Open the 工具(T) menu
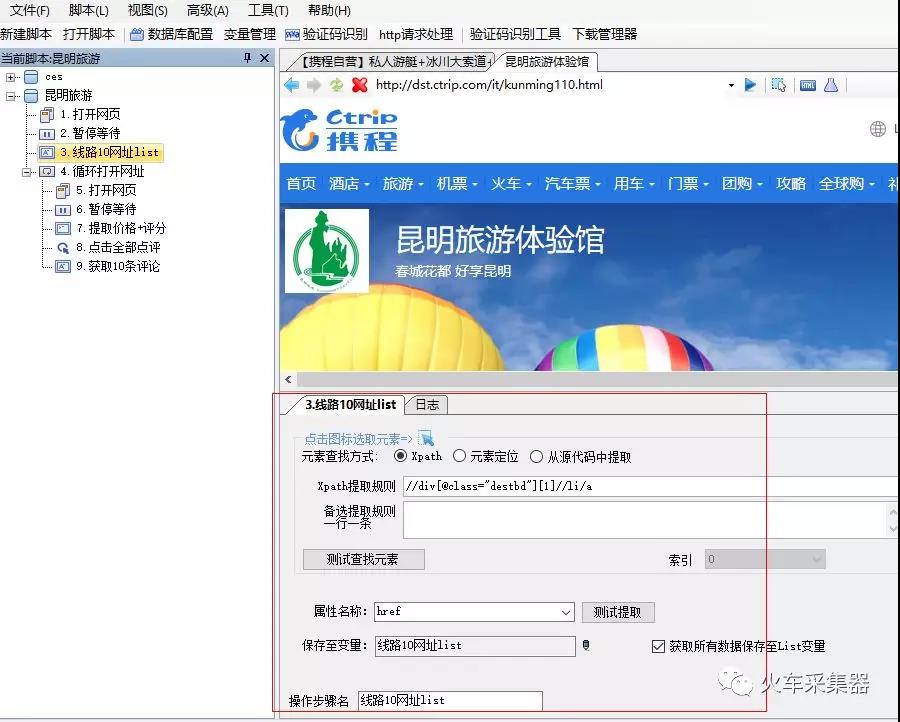The width and height of the screenshot is (900, 722). point(268,10)
